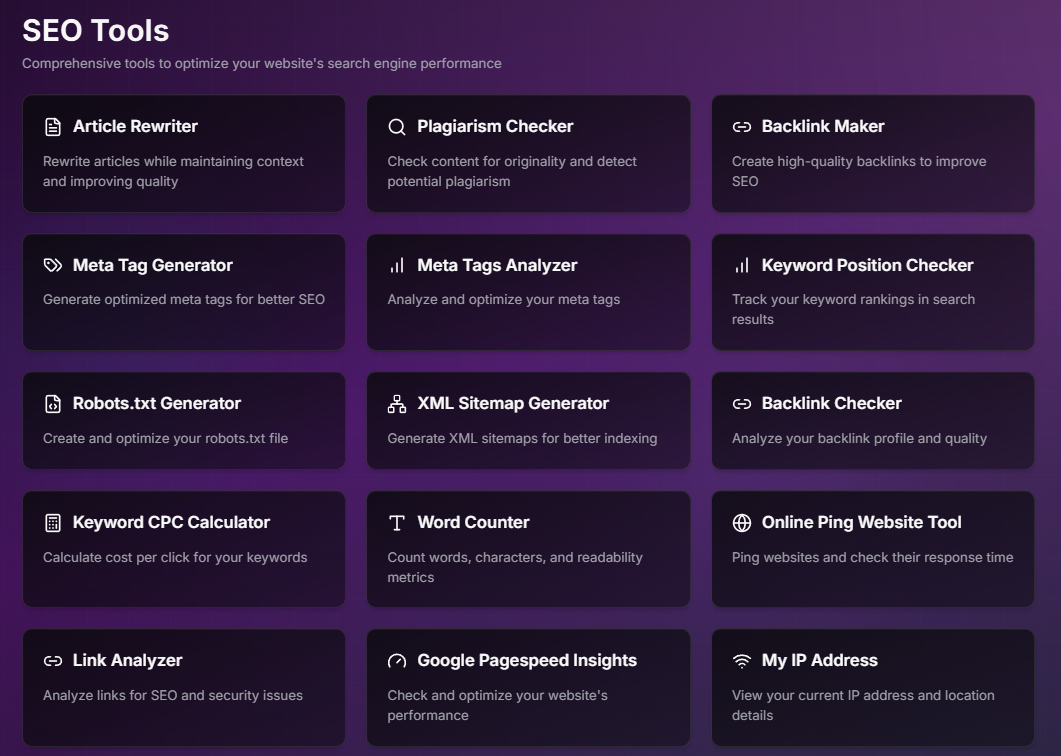Click the code file icon for Robots.txt Generator

click(x=53, y=404)
